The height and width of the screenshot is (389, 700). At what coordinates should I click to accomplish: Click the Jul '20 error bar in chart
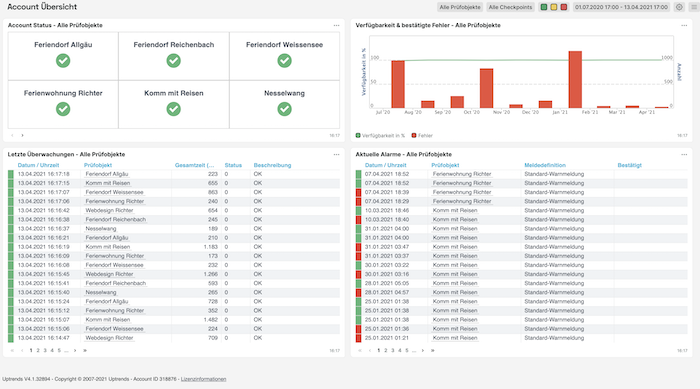(398, 84)
